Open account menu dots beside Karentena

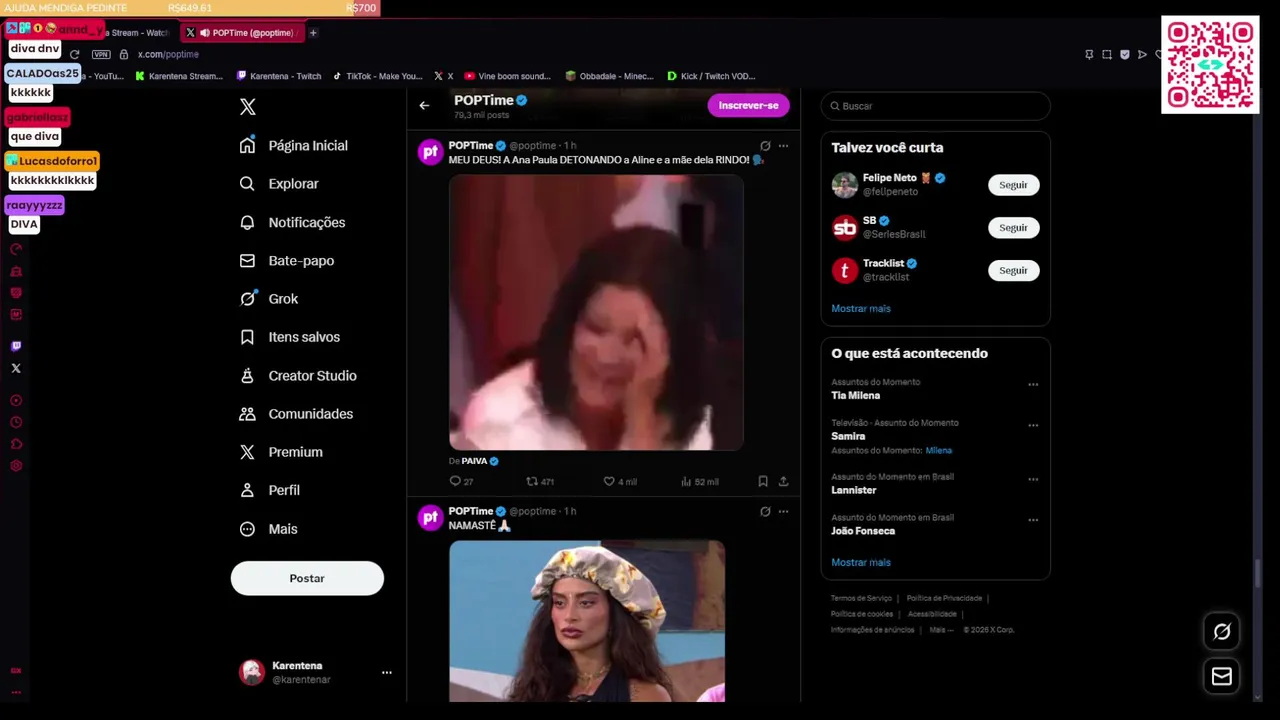point(386,673)
